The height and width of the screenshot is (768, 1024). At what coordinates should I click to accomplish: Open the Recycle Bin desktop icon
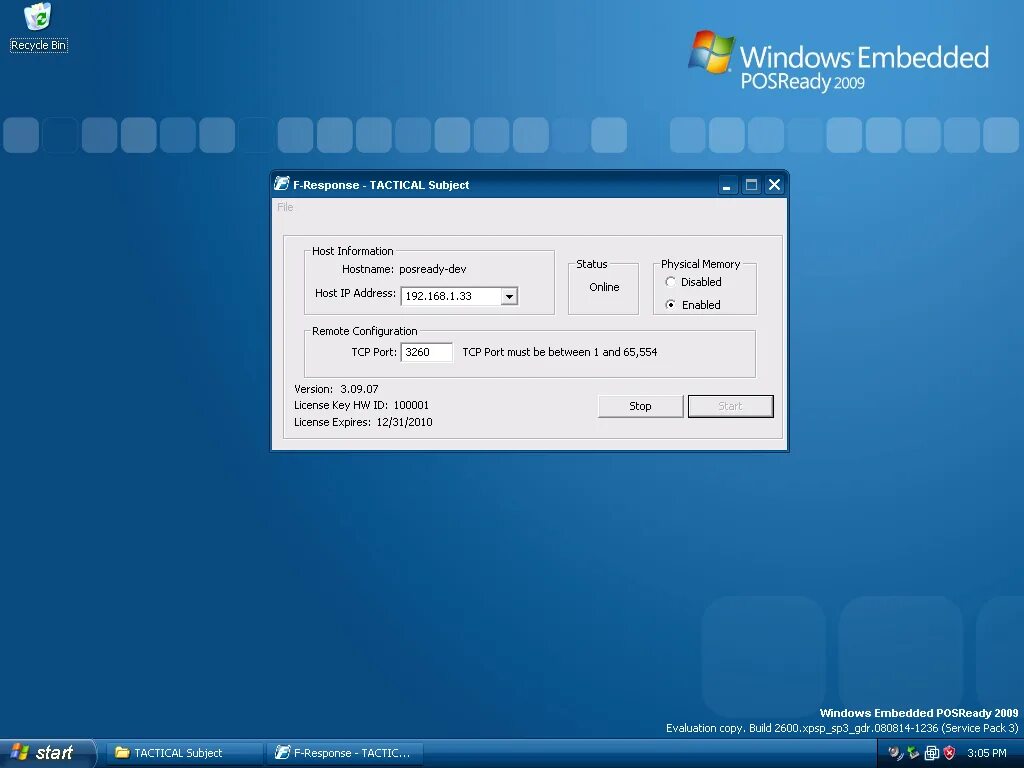coord(39,27)
